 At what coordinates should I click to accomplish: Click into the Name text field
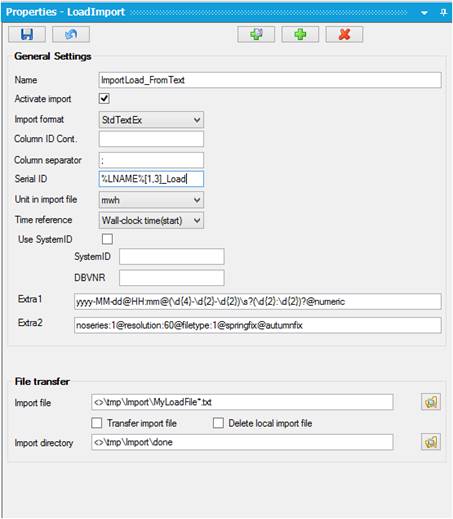click(x=270, y=80)
